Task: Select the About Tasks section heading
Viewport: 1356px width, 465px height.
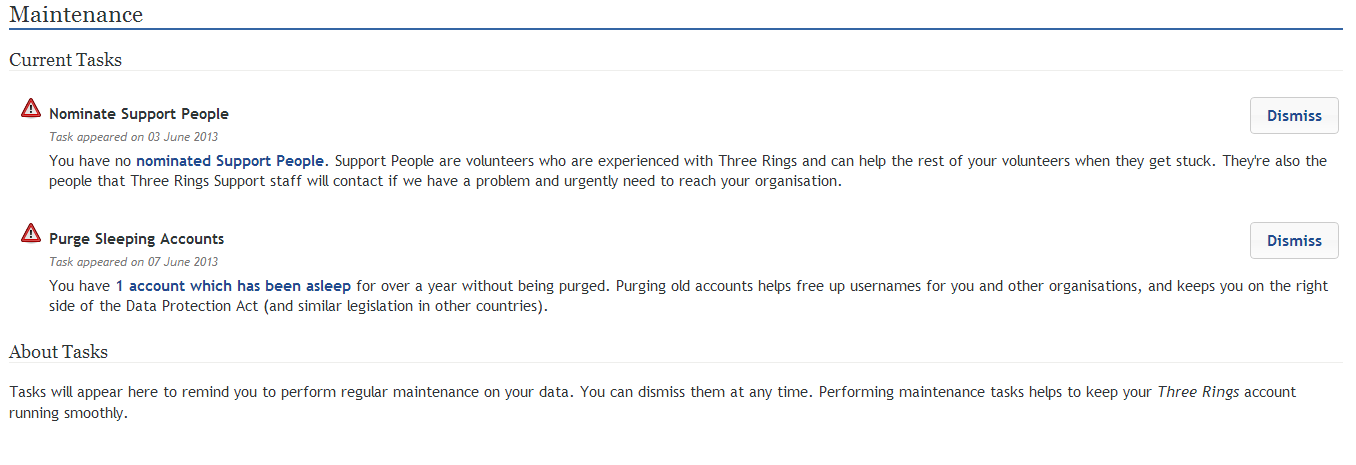Action: [58, 352]
